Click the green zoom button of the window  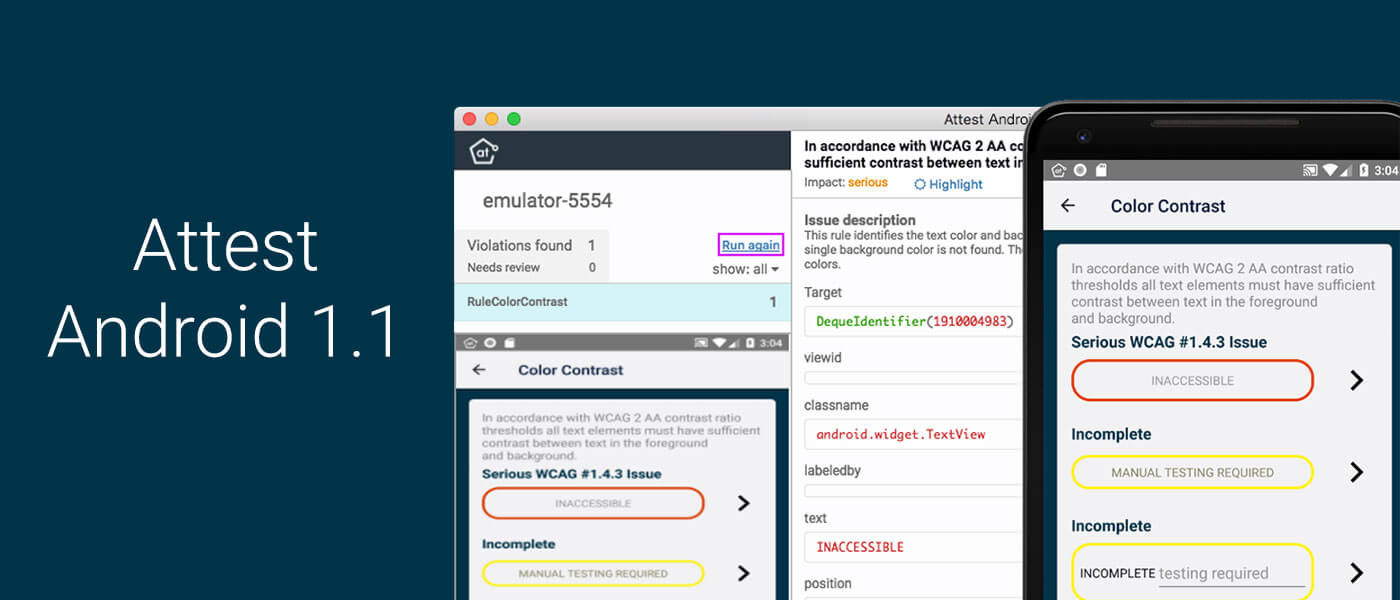(514, 119)
